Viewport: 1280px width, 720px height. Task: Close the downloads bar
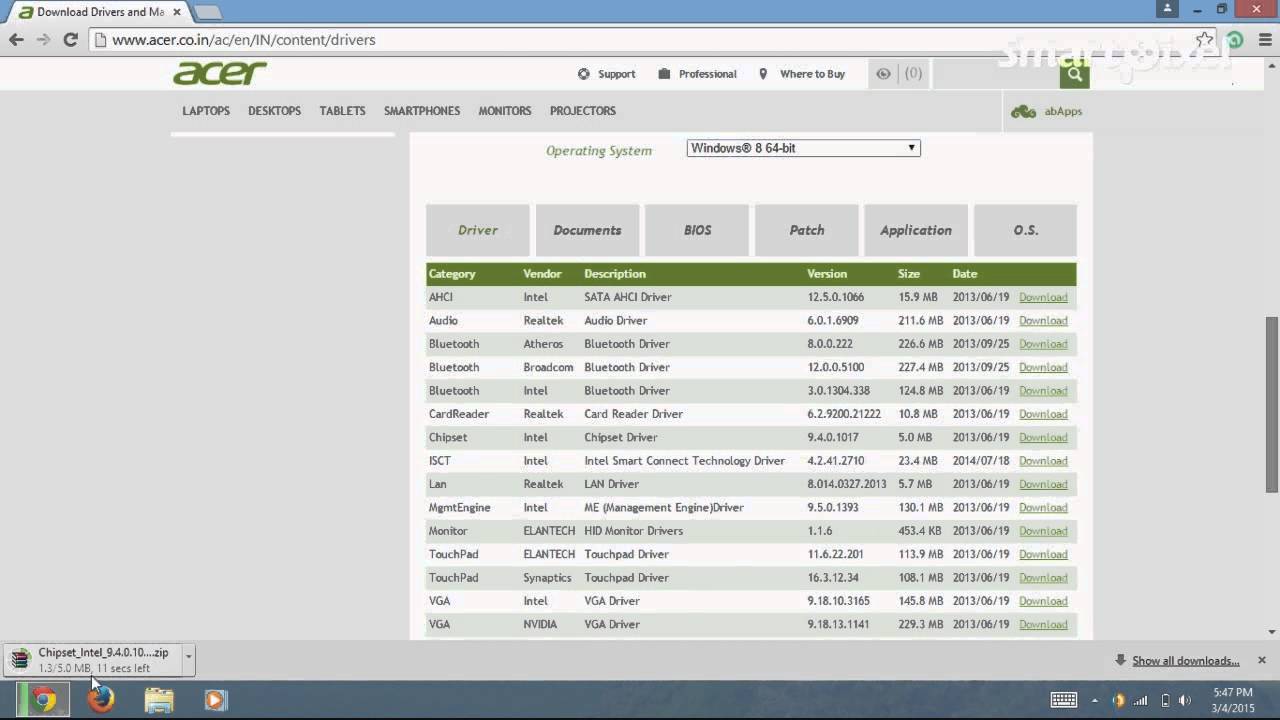coord(1262,660)
